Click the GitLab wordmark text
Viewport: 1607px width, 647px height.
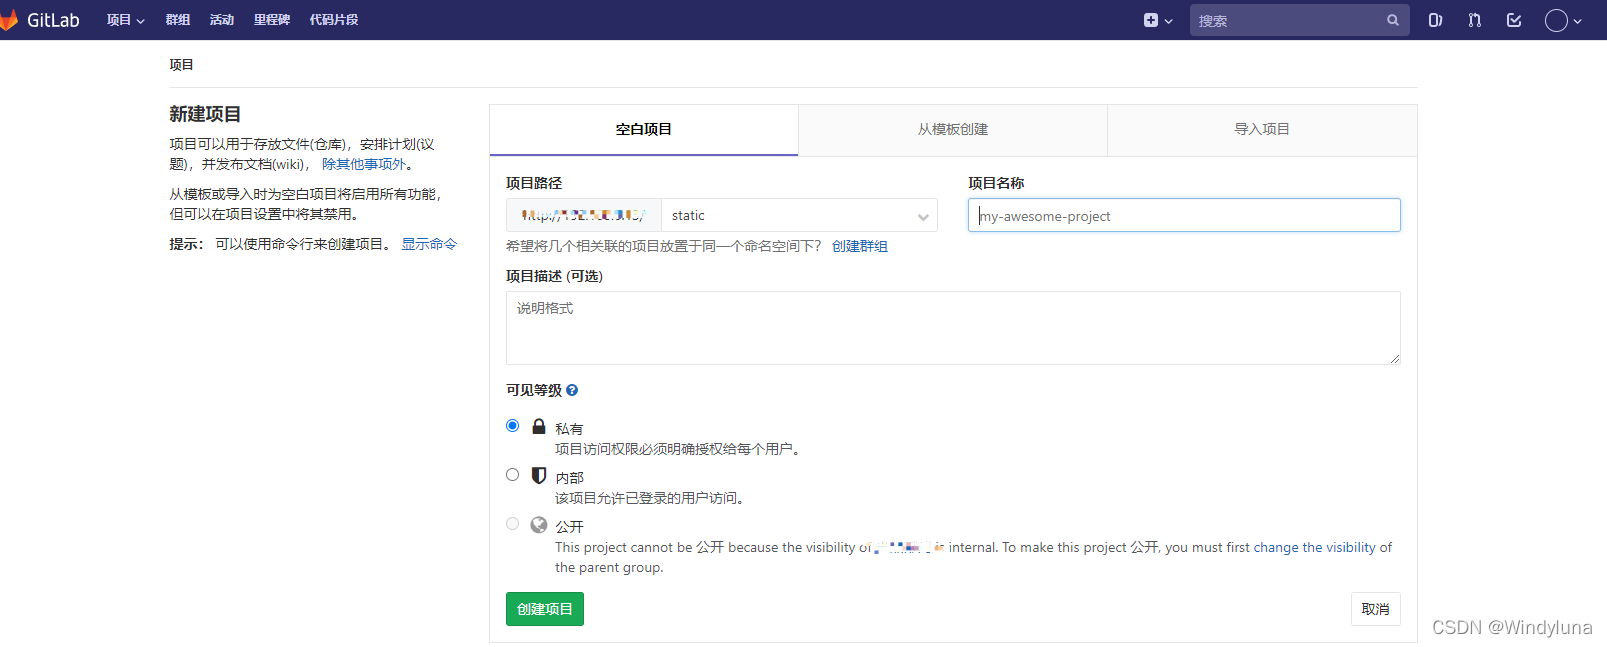pyautogui.click(x=53, y=20)
